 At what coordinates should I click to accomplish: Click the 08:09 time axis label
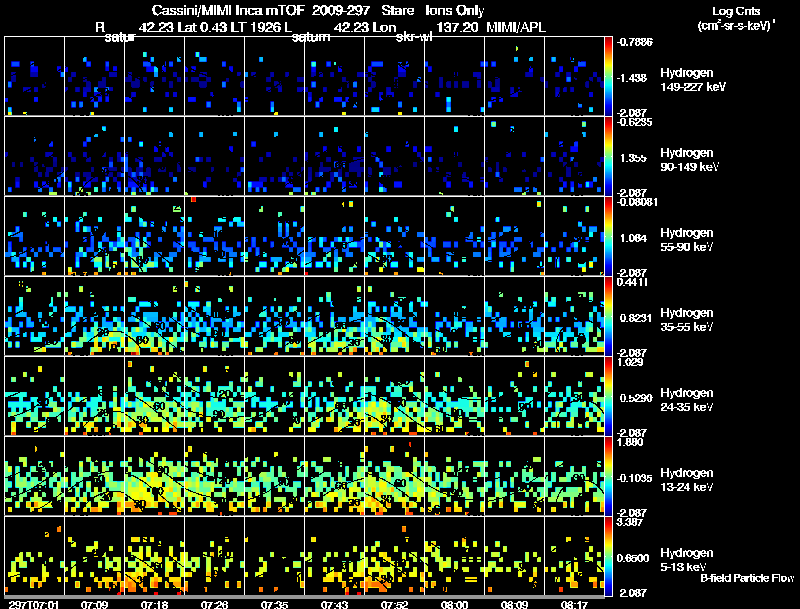[514, 604]
